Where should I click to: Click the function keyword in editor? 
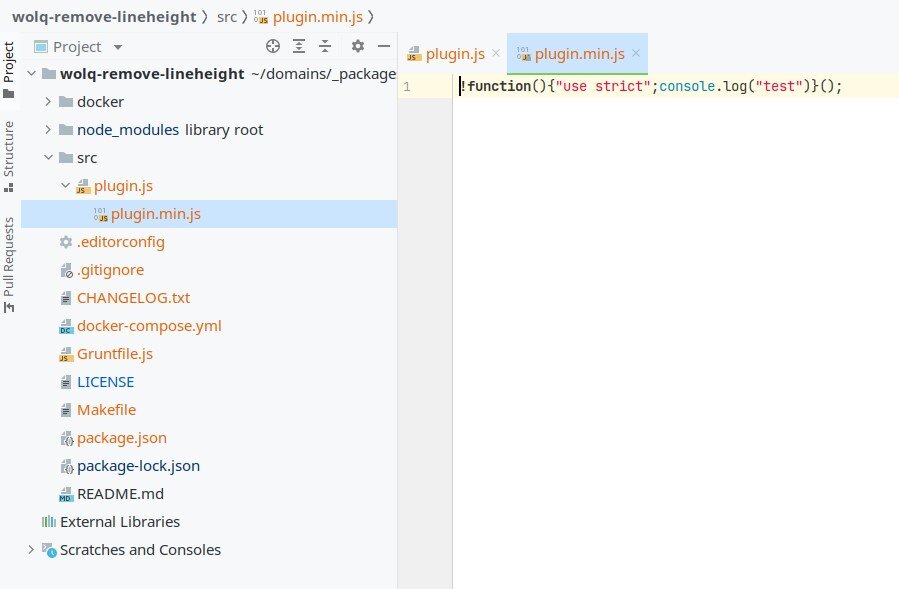499,86
